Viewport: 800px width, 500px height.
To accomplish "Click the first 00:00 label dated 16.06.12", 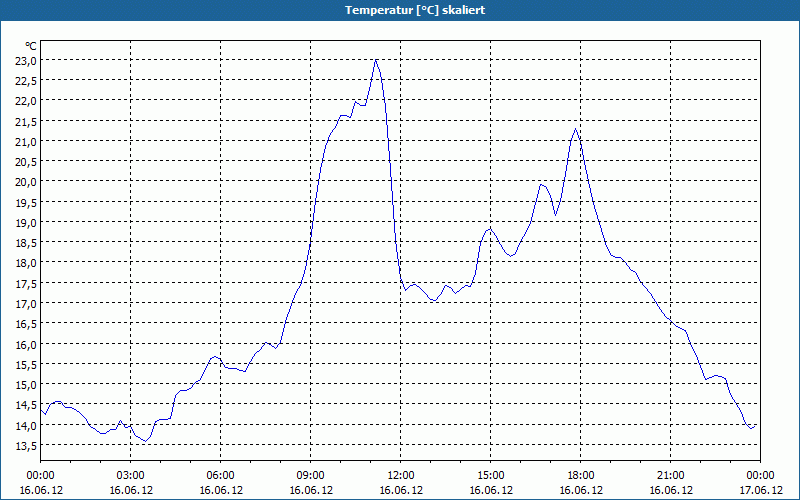I will (x=40, y=476).
